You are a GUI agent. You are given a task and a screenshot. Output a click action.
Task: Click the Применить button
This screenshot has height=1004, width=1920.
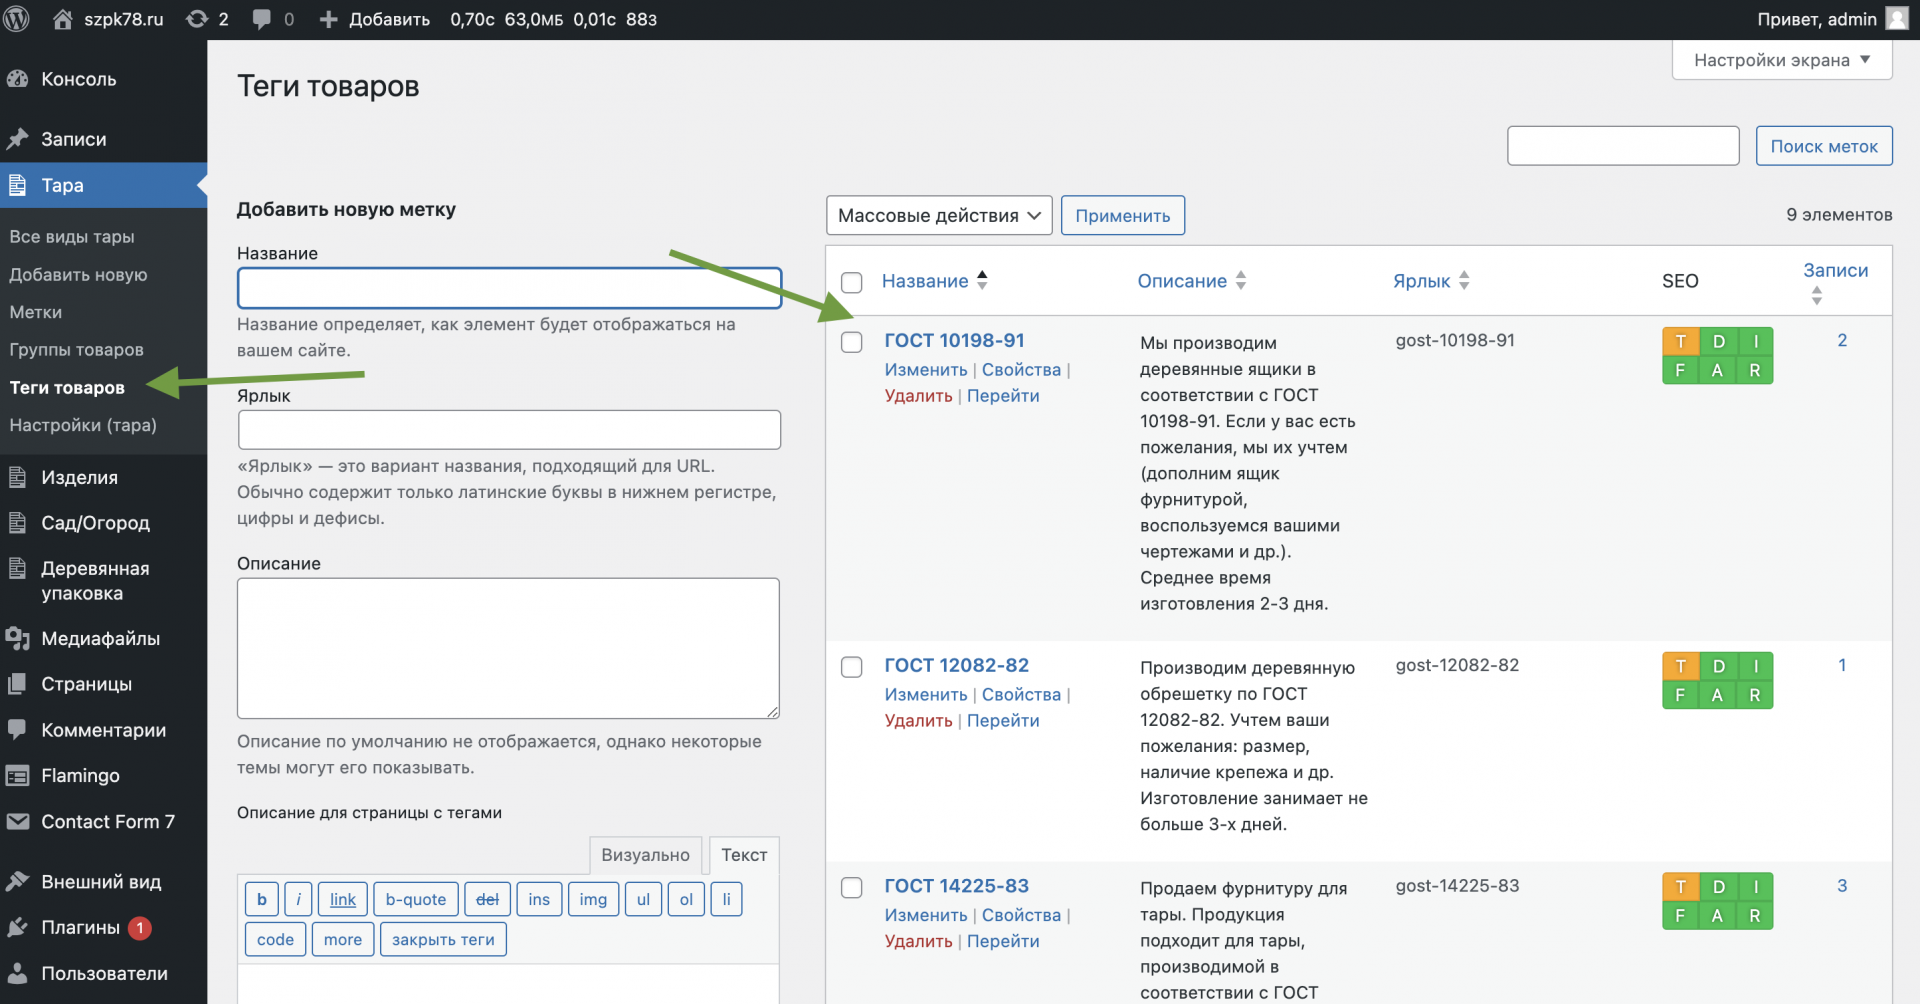click(1123, 215)
